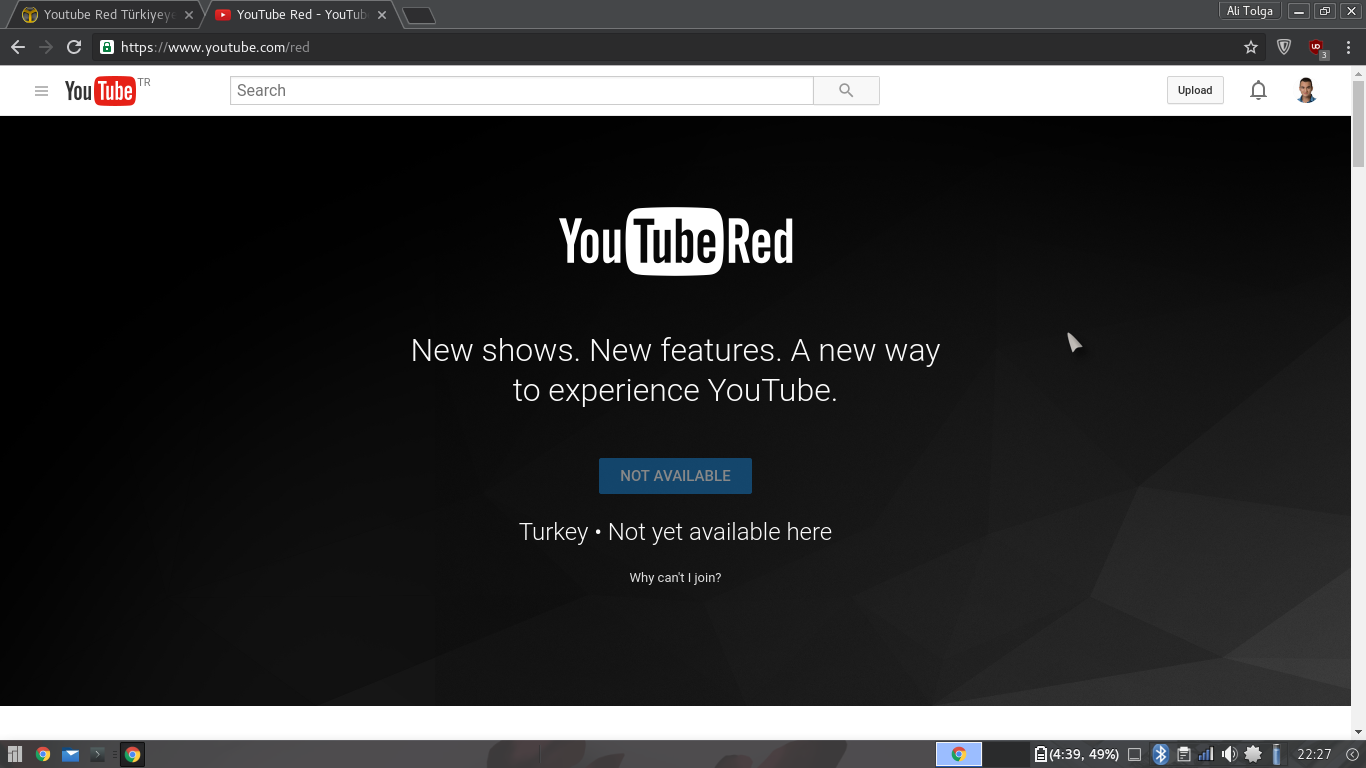Open the account avatar menu
Screen dimensions: 1366x768
(x=1306, y=90)
